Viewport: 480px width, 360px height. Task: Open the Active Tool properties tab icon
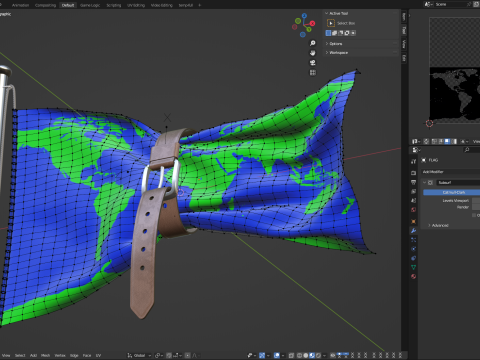[414, 161]
